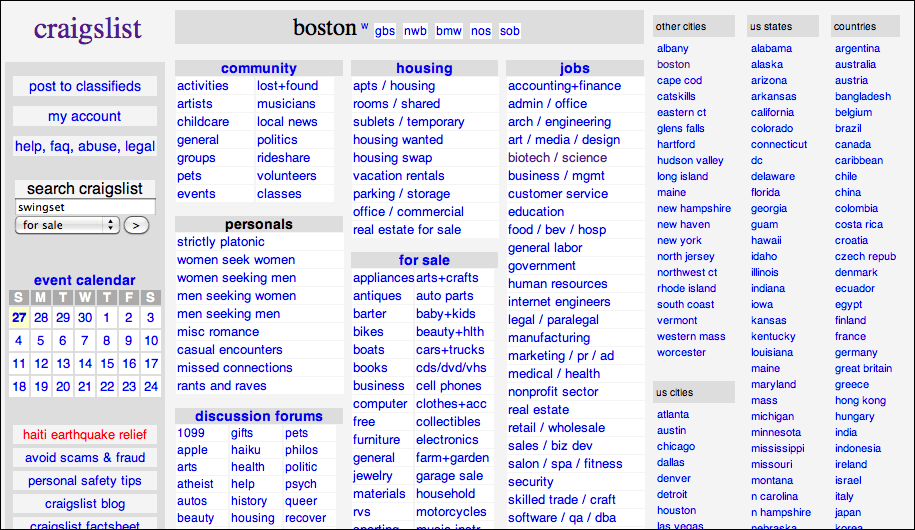Viewport: 915px width, 530px height.
Task: Go to 'california' in us states
Action: tap(772, 112)
